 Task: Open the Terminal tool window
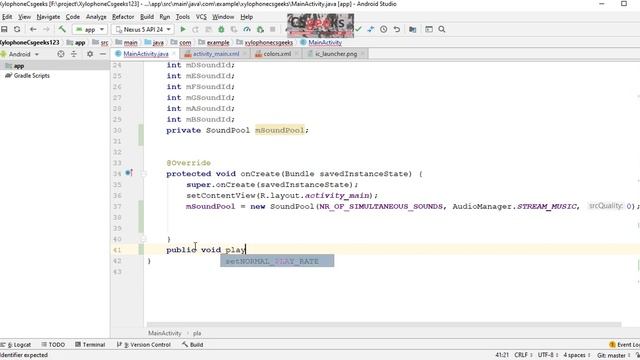[90, 345]
